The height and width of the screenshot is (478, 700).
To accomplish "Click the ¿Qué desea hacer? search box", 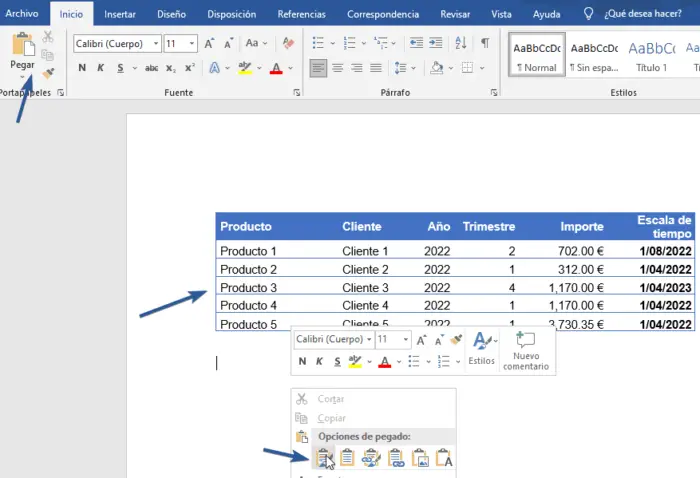I will click(643, 14).
